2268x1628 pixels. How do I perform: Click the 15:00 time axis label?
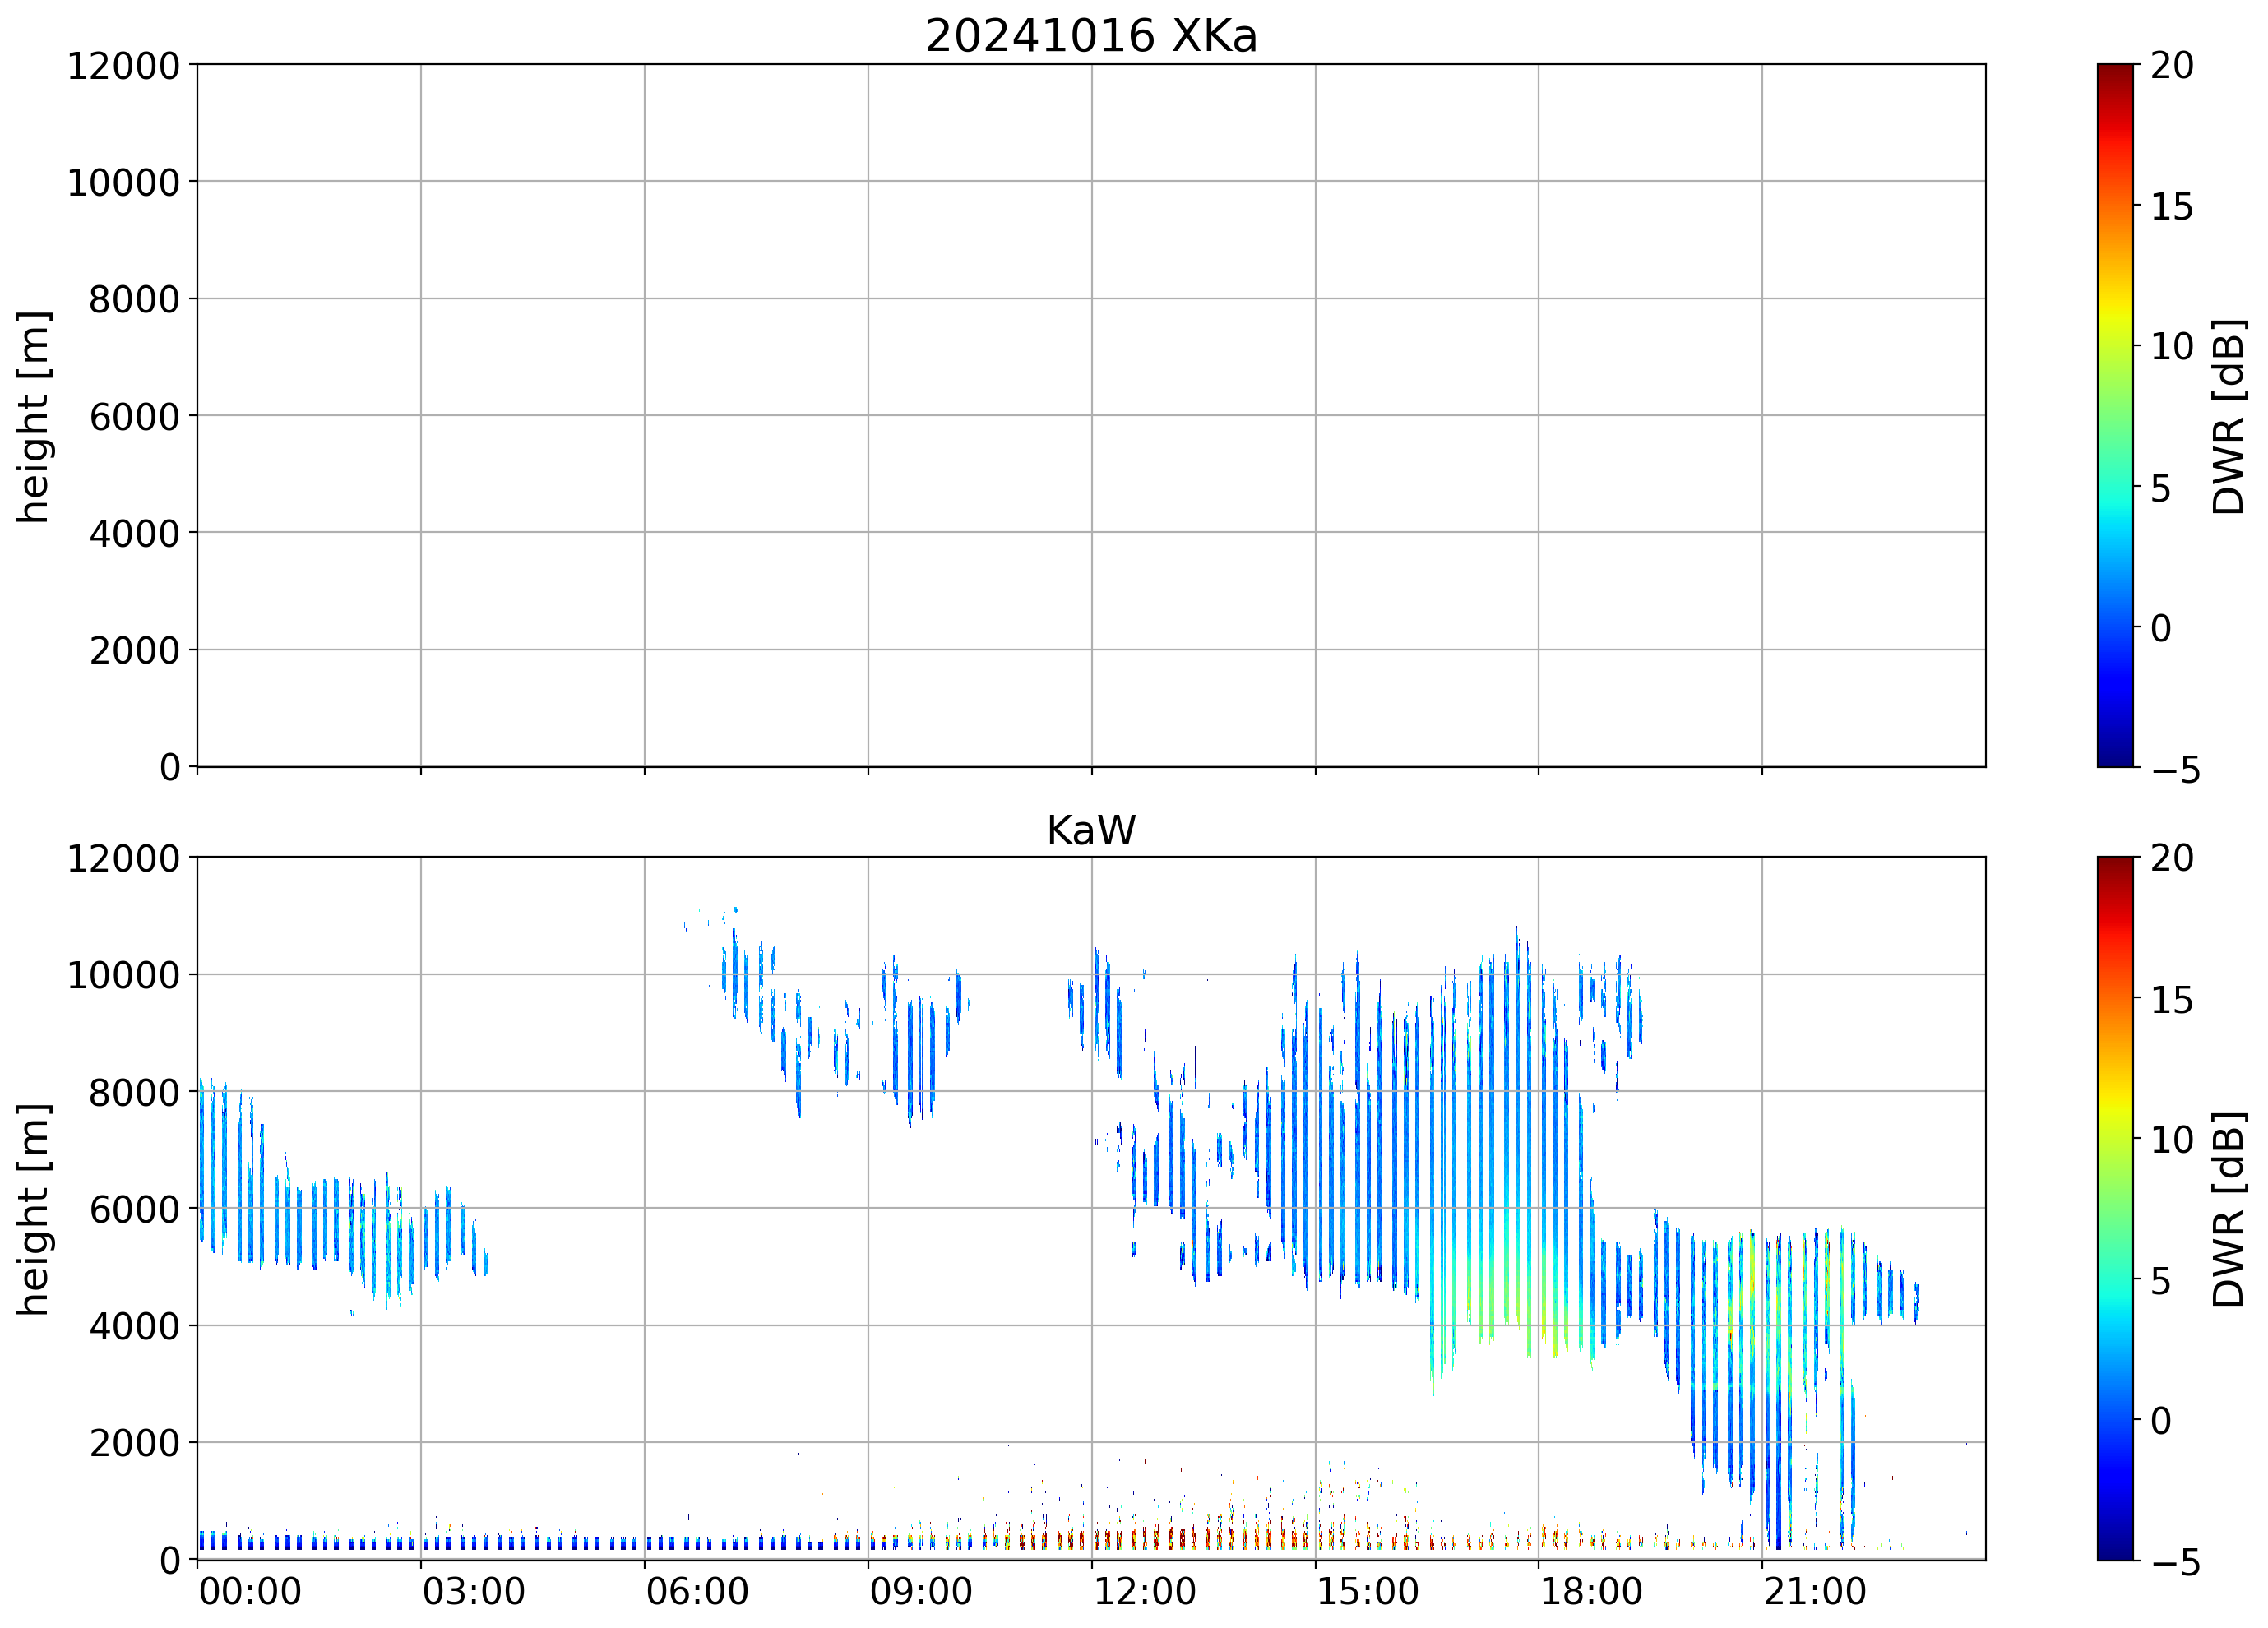tap(1367, 1591)
